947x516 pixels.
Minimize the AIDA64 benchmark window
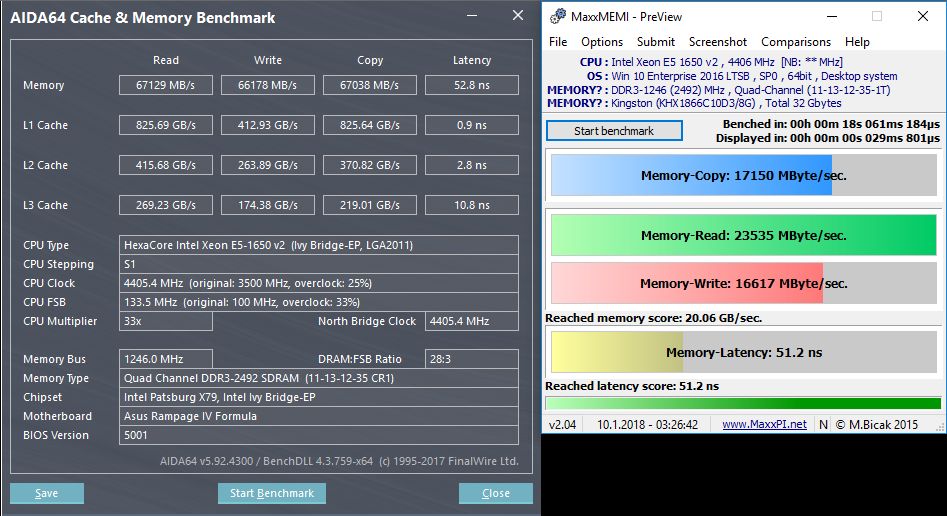472,16
